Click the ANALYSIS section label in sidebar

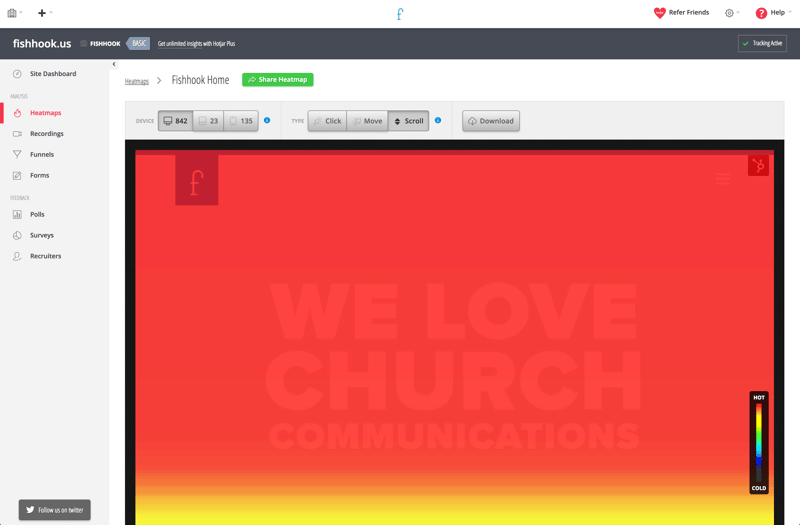click(19, 96)
